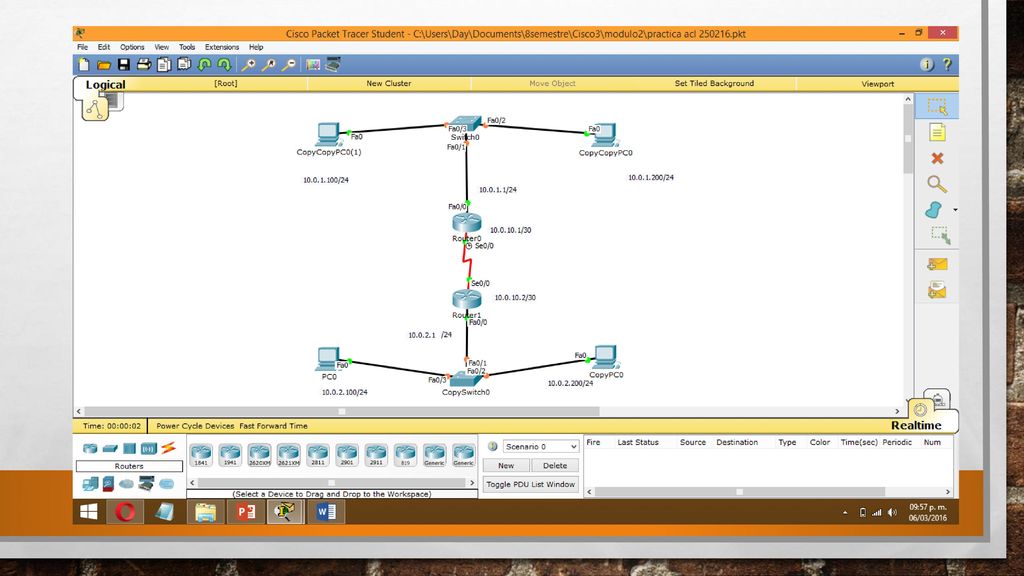Open the Extensions menu
Viewport: 1024px width, 576px height.
pyautogui.click(x=222, y=47)
